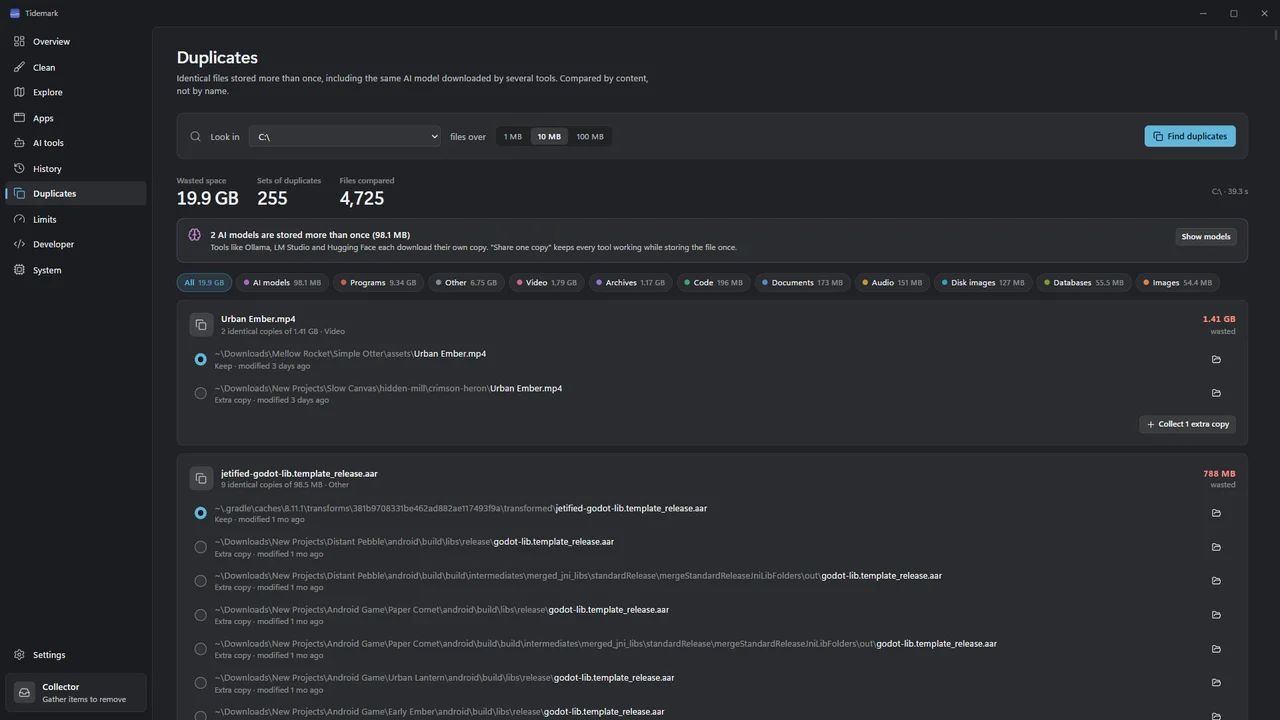
Task: Open the Overview page icon in sidebar
Action: [x=19, y=41]
